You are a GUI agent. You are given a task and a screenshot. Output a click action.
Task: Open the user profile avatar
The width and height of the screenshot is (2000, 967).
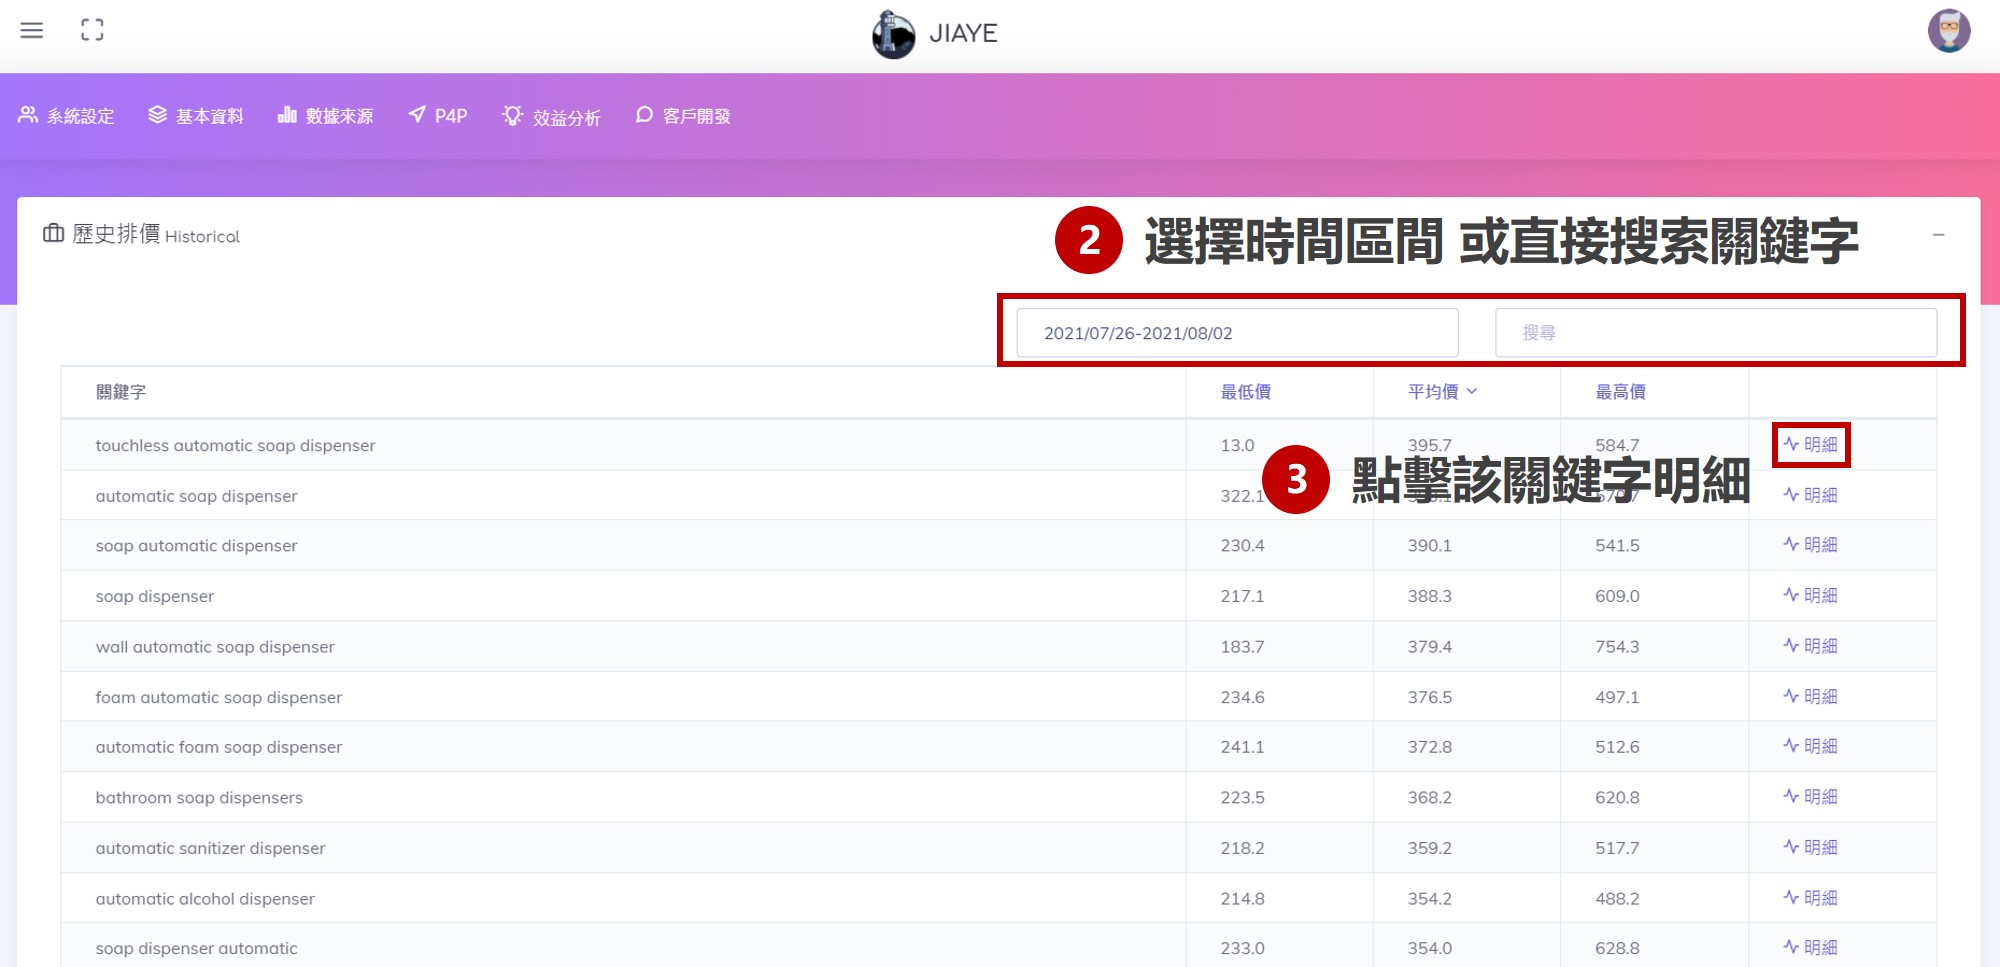[x=1948, y=31]
